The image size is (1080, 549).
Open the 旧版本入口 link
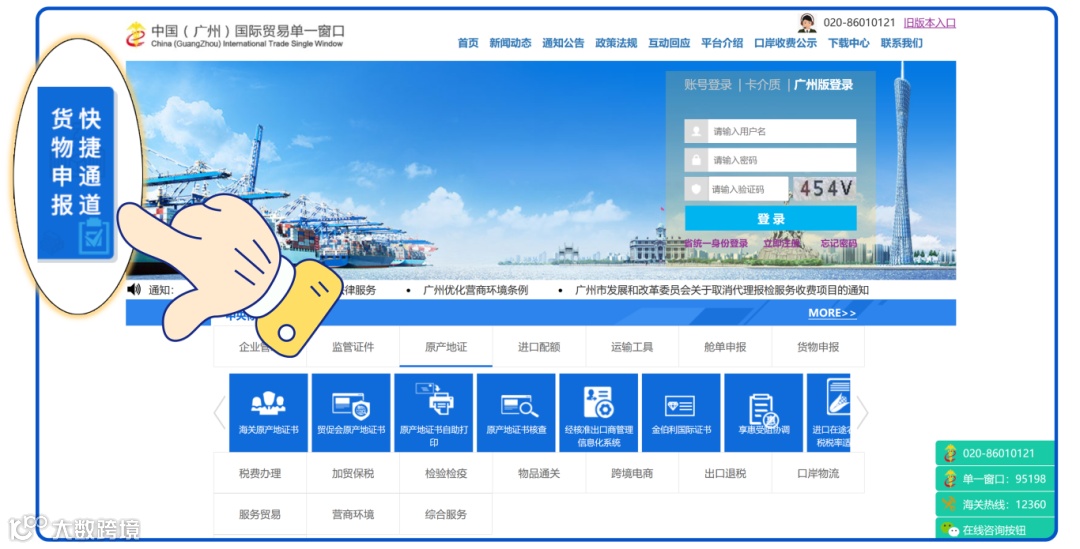point(930,23)
